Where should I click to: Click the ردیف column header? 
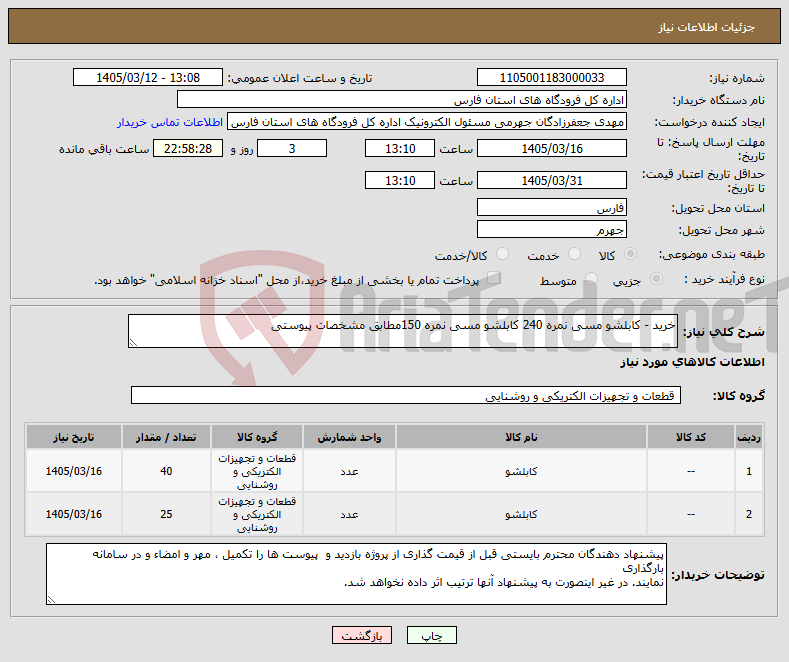[x=749, y=437]
